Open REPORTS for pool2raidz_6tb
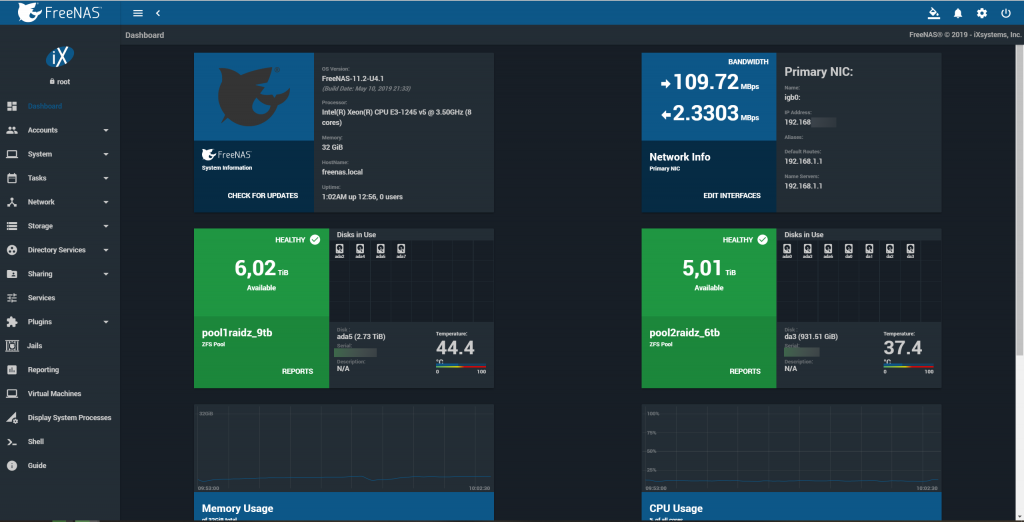1024x522 pixels. point(744,371)
